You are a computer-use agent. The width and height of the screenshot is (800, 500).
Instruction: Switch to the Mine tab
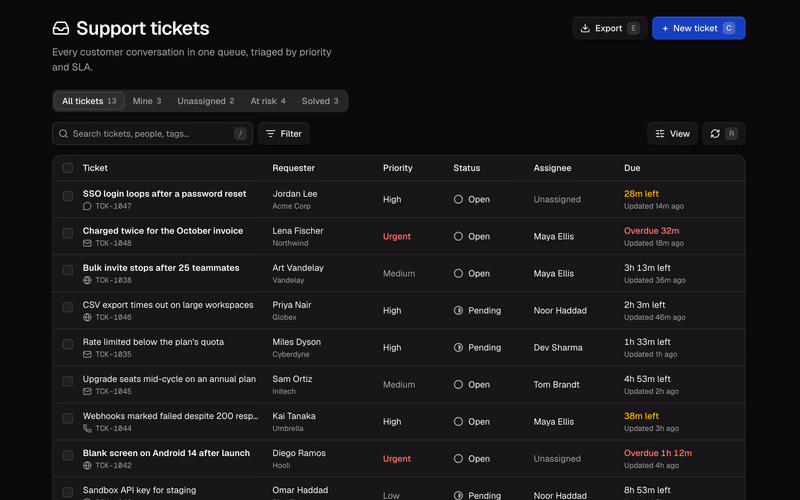147,101
